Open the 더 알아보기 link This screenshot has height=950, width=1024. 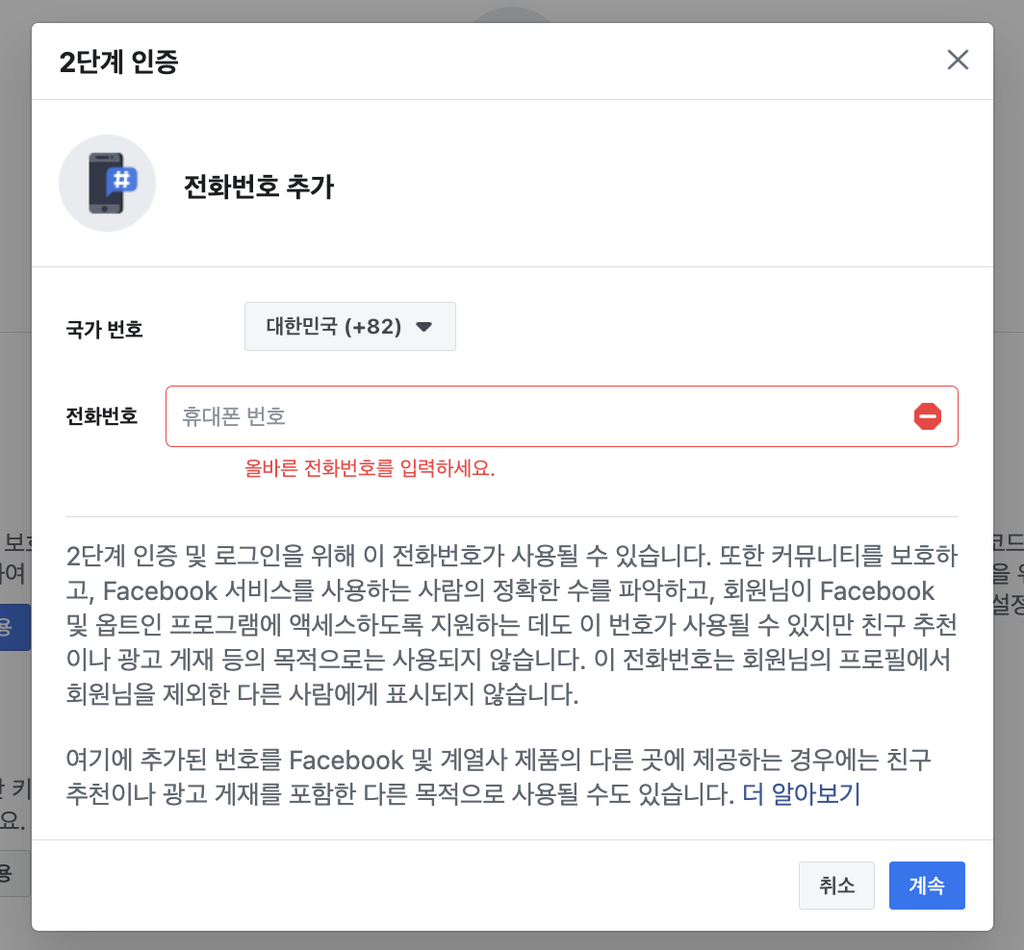799,793
